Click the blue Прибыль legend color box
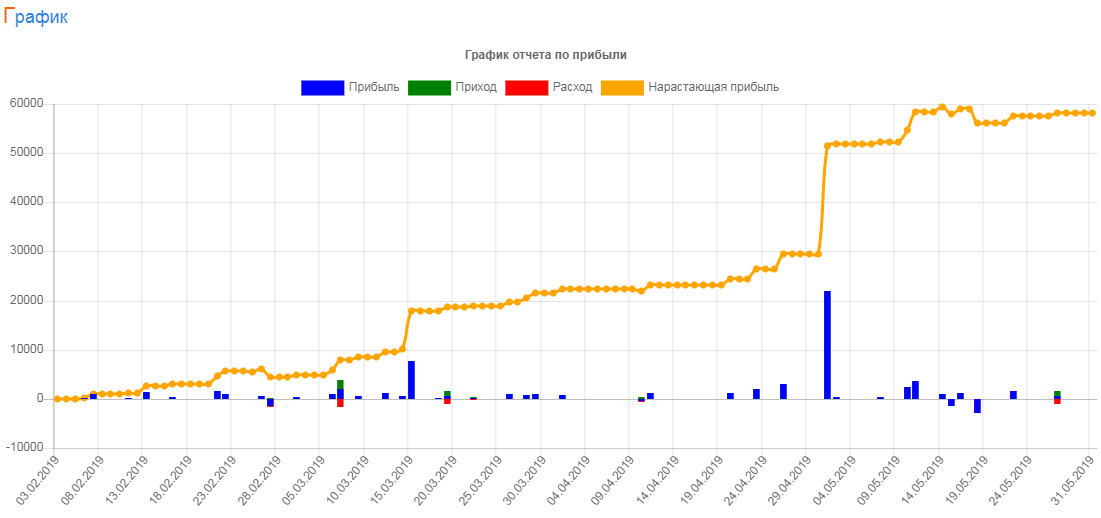The image size is (1101, 518). coord(321,88)
